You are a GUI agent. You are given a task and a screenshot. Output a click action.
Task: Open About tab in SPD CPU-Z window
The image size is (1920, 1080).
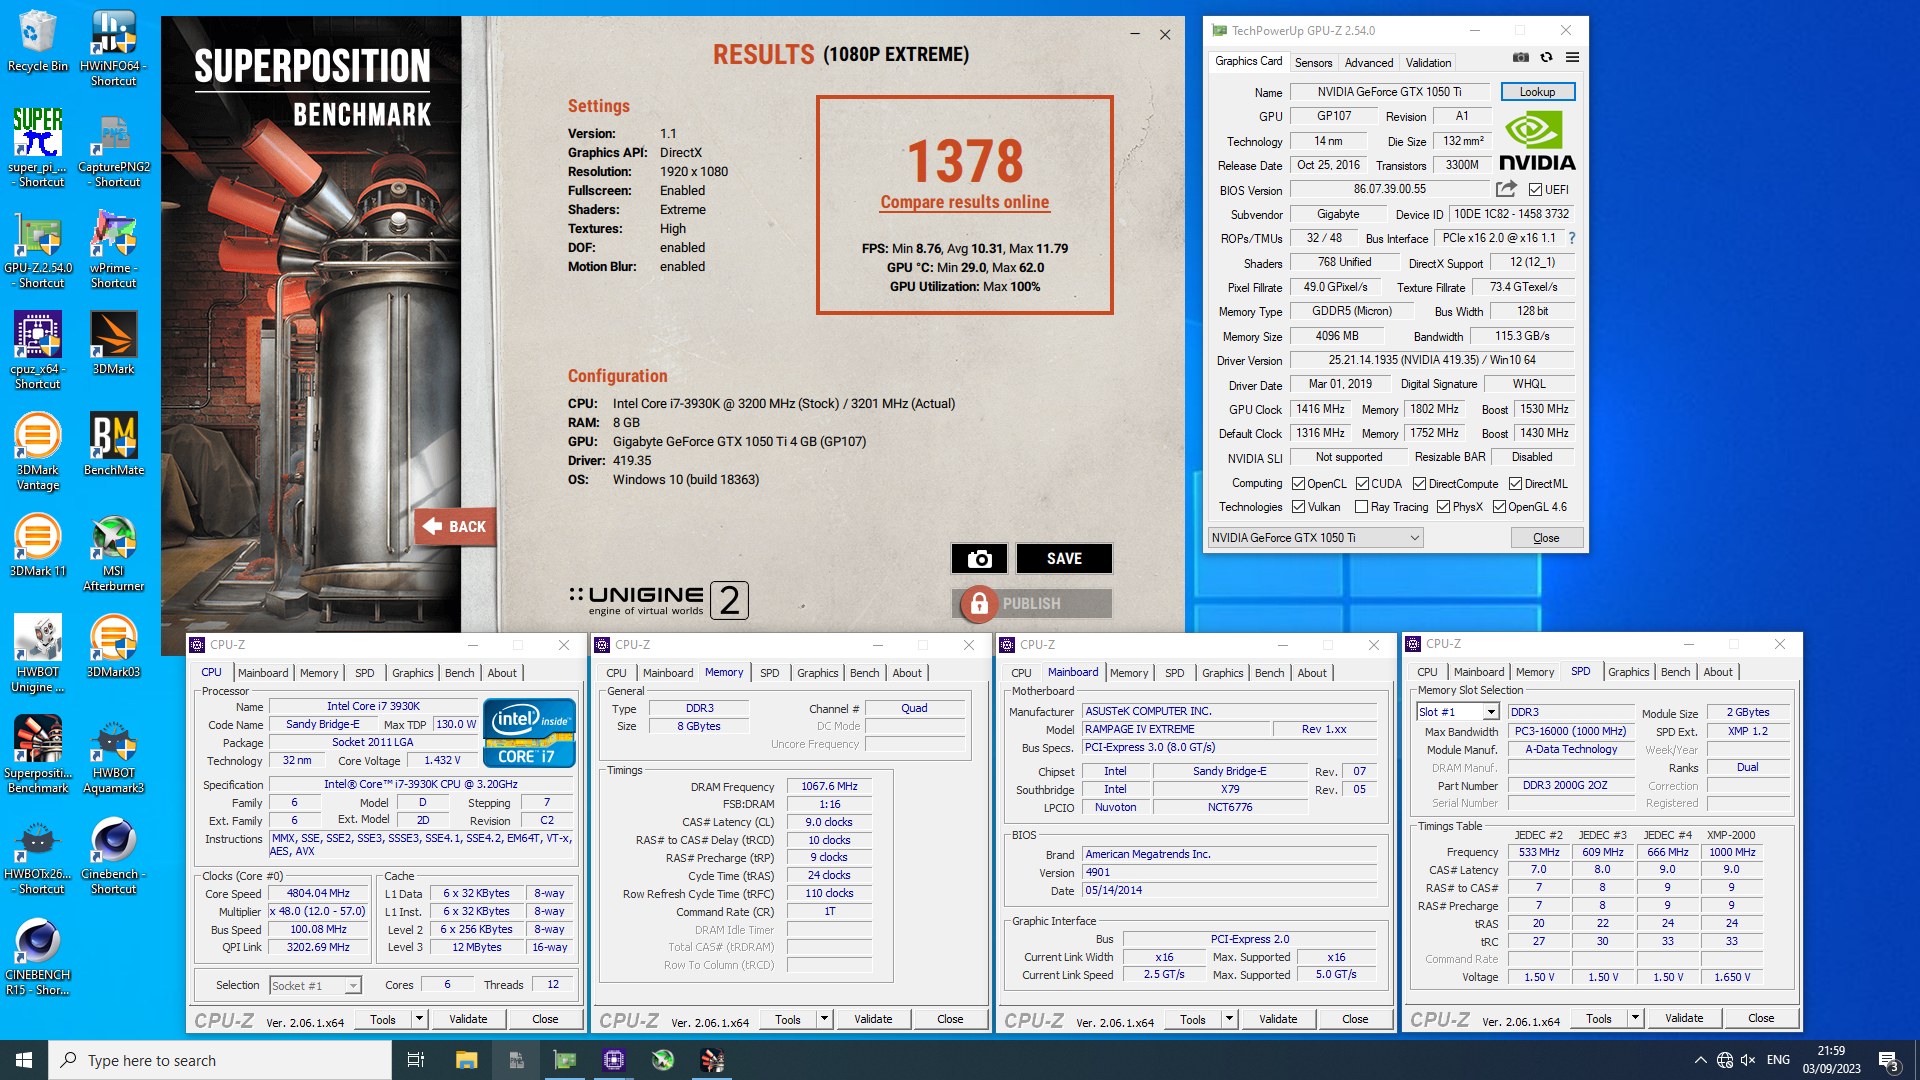(1718, 672)
